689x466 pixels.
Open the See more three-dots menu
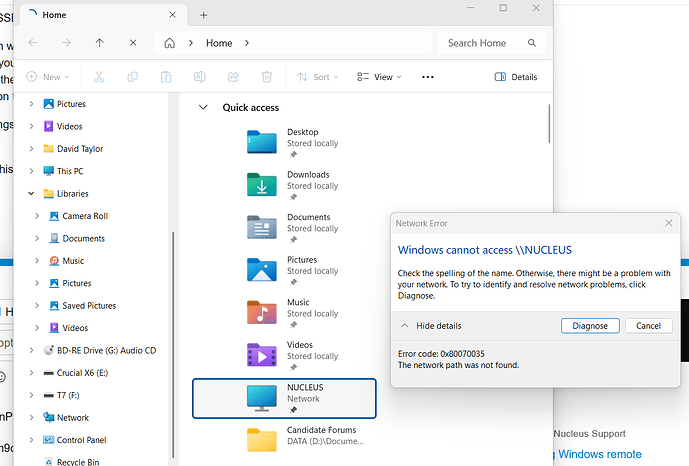(x=428, y=77)
